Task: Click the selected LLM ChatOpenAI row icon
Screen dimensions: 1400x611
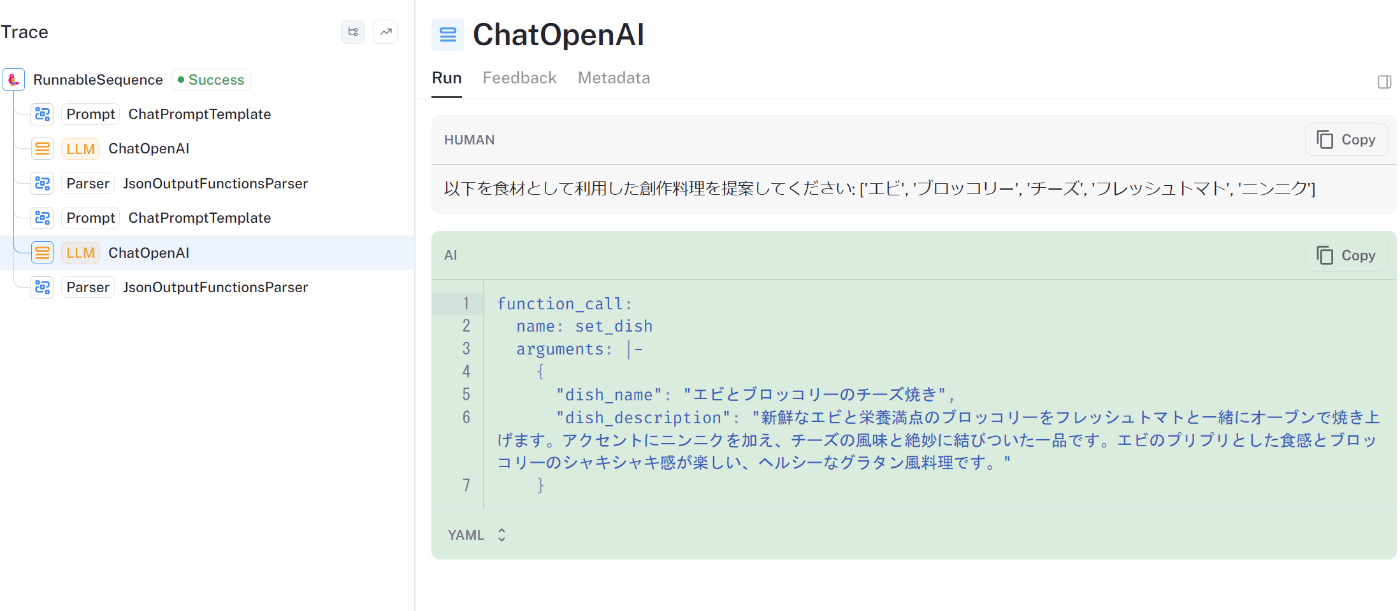Action: [x=42, y=253]
